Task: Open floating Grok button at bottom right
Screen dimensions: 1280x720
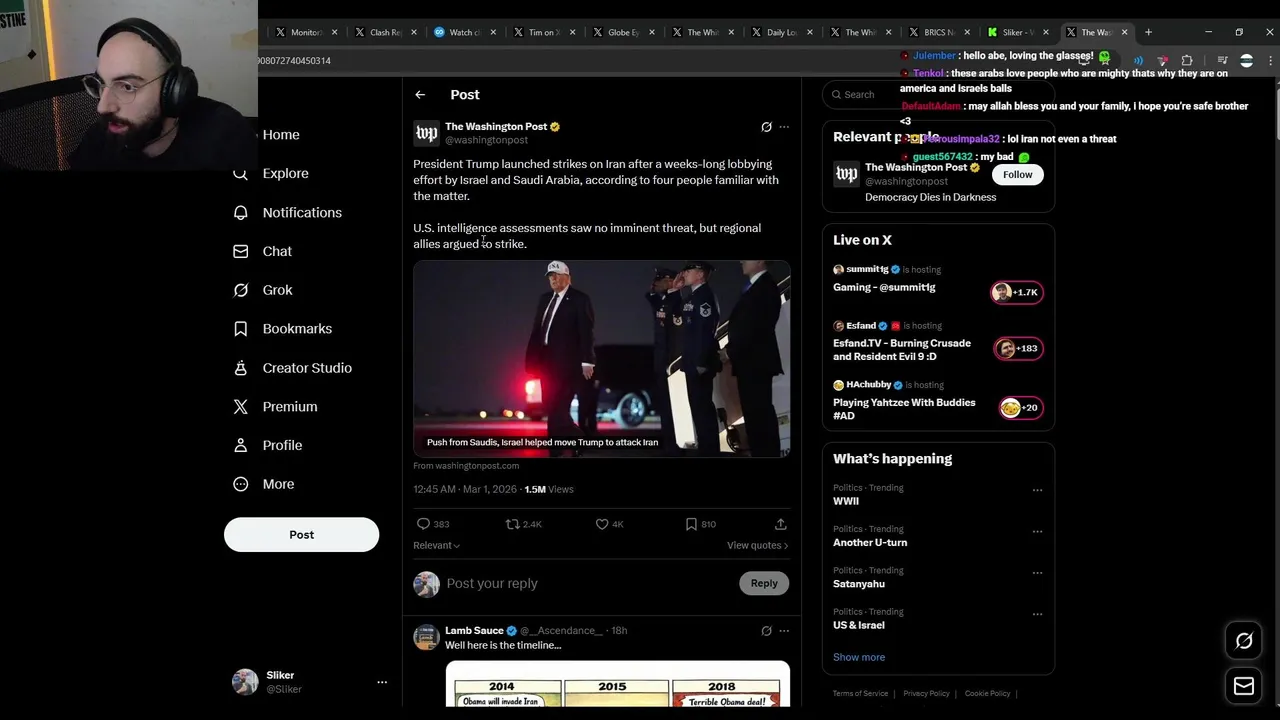Action: pyautogui.click(x=1244, y=641)
